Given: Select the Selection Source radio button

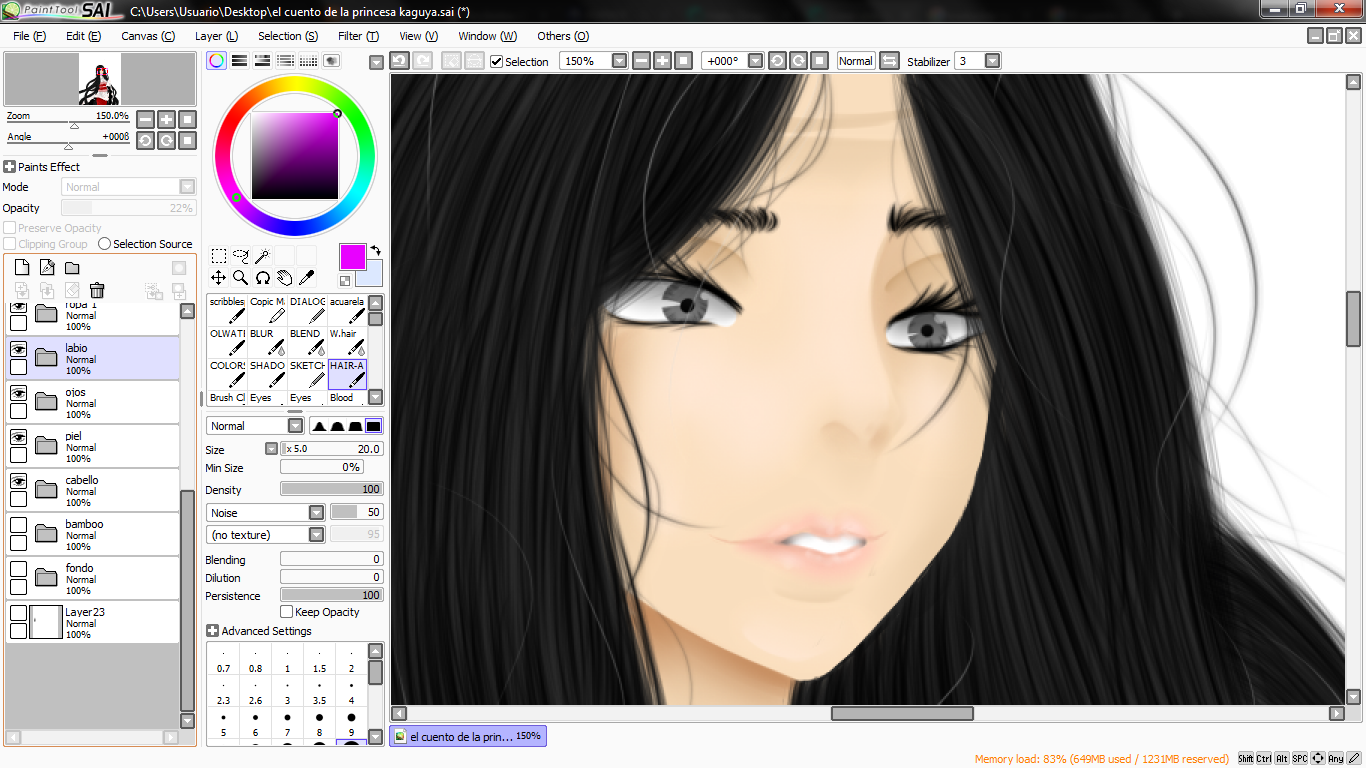Looking at the screenshot, I should coord(104,244).
